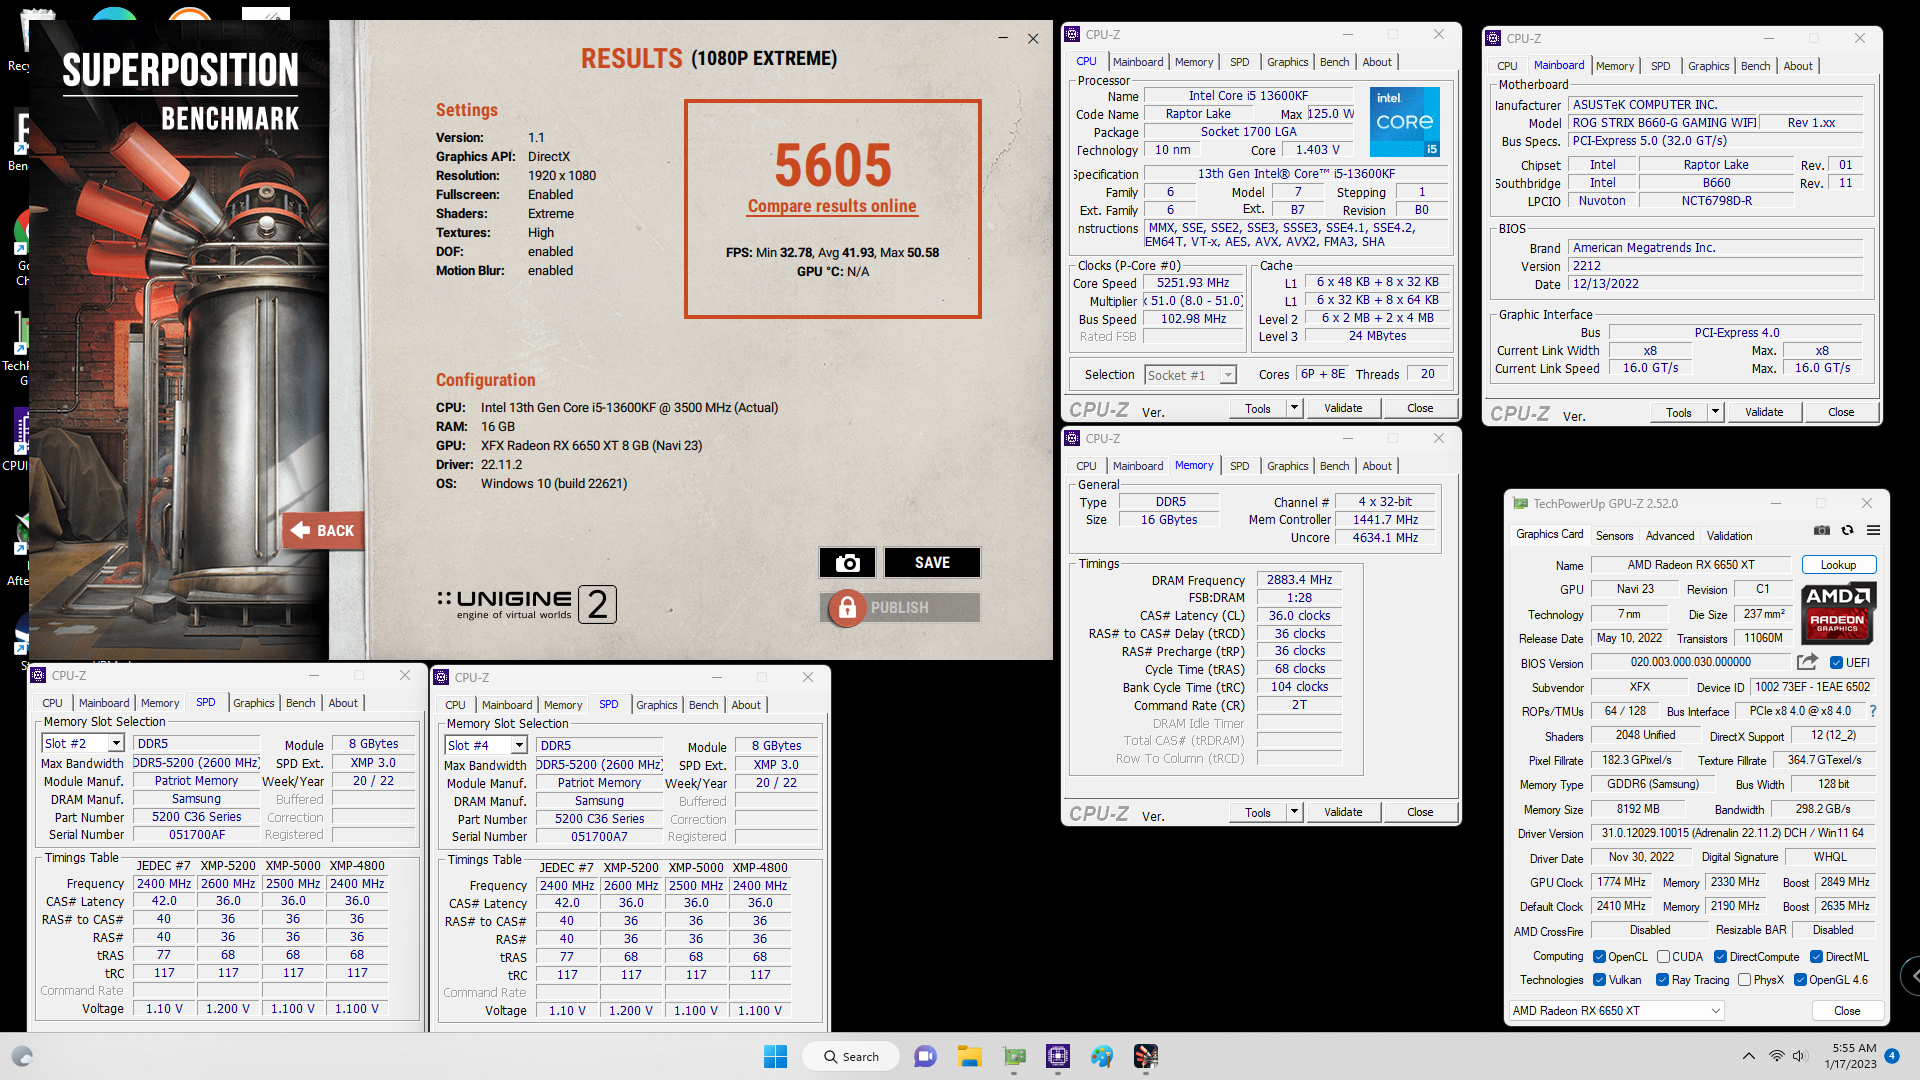Open the Slot #2 memory slot dropdown
This screenshot has height=1080, width=1920.
click(x=116, y=743)
